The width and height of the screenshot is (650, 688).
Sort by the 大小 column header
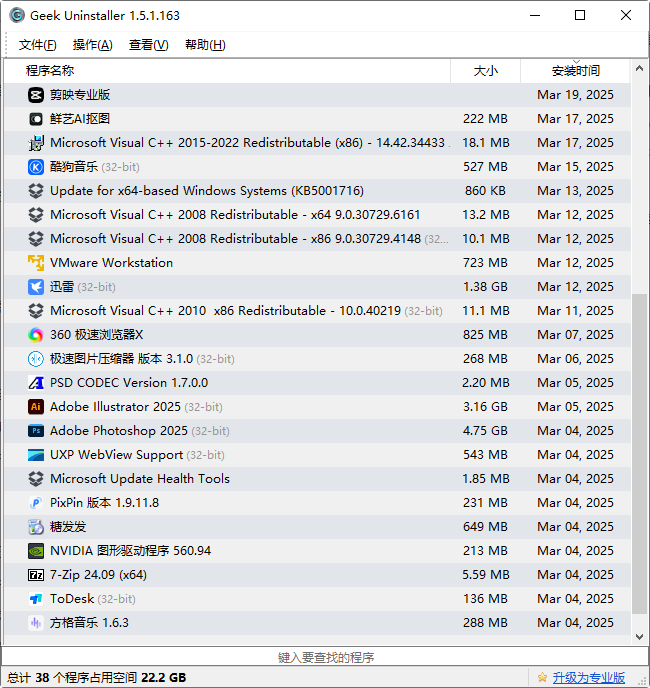(x=485, y=71)
